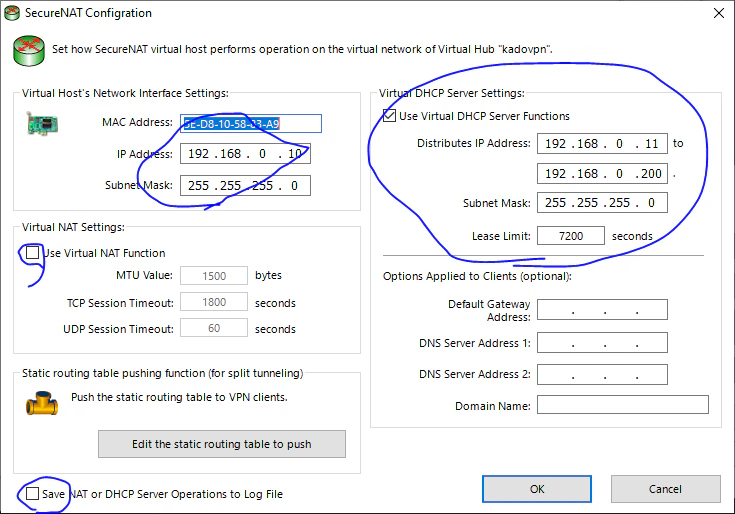Click the DHCP end address 192.168.0.200 field
735x514 pixels.
[x=602, y=174]
